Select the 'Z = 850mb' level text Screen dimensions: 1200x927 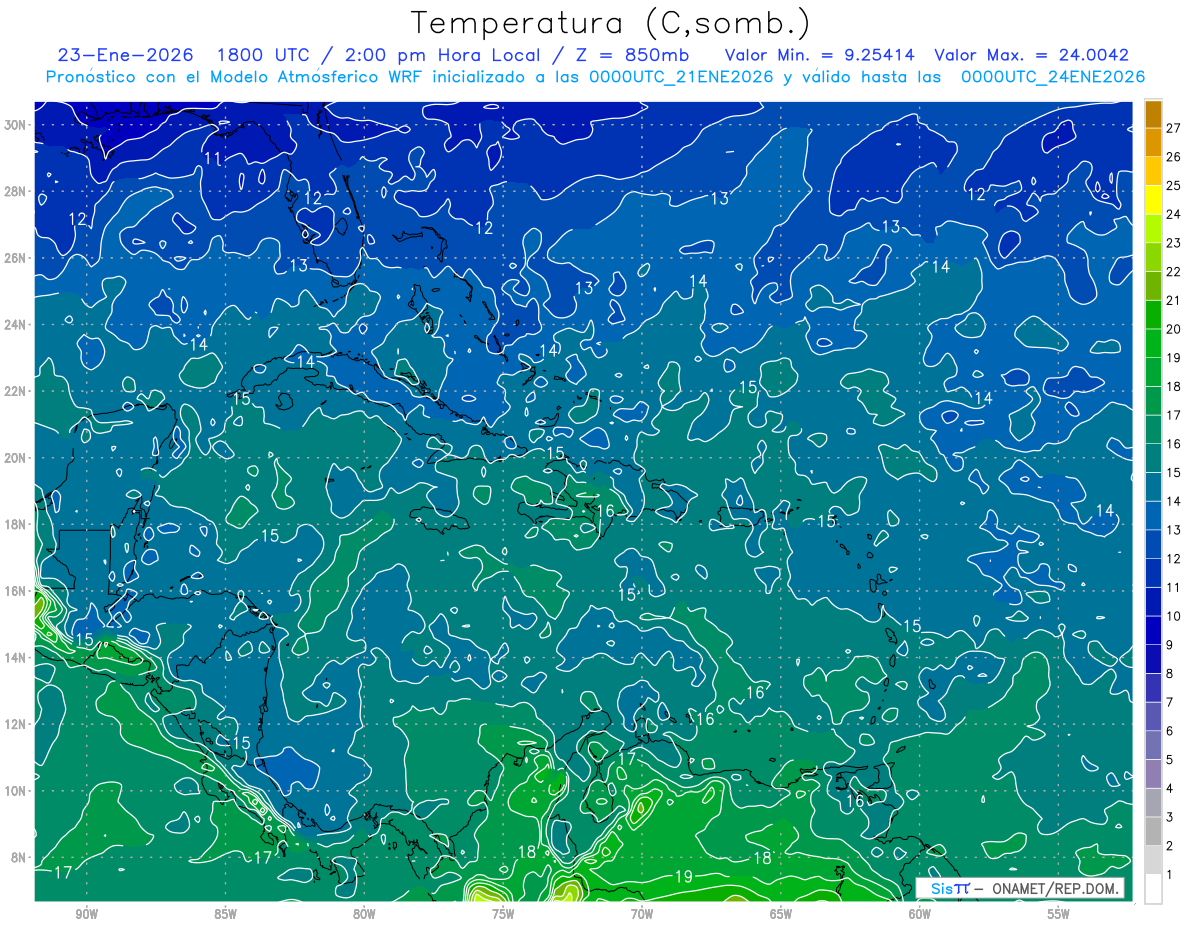pos(633,55)
